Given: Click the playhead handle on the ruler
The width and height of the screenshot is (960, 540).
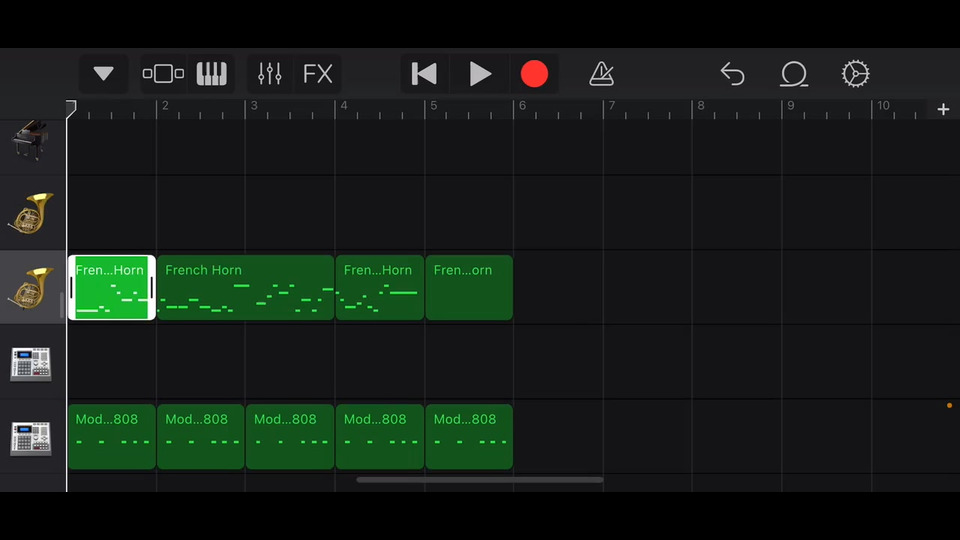Looking at the screenshot, I should tap(71, 108).
